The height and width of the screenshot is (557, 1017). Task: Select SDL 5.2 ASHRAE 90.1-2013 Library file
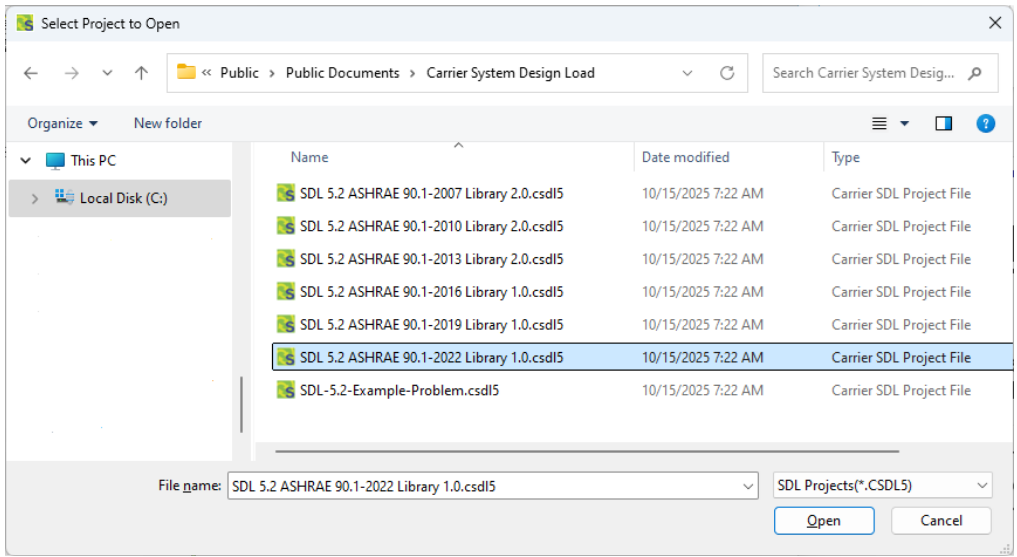[x=431, y=259]
